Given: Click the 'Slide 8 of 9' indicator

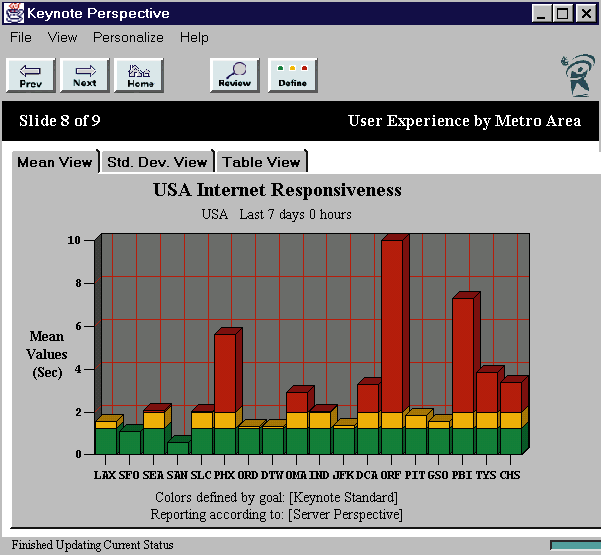Looking at the screenshot, I should pyautogui.click(x=60, y=121).
